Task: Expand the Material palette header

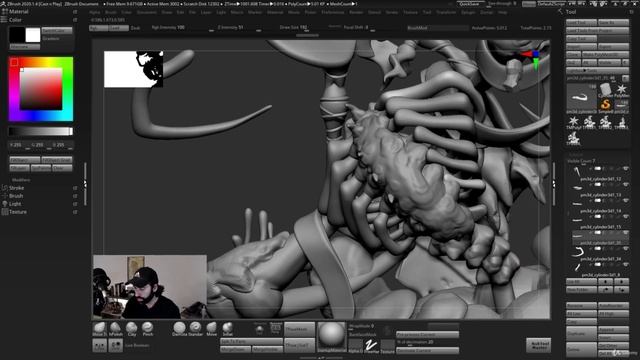Action: pyautogui.click(x=19, y=12)
